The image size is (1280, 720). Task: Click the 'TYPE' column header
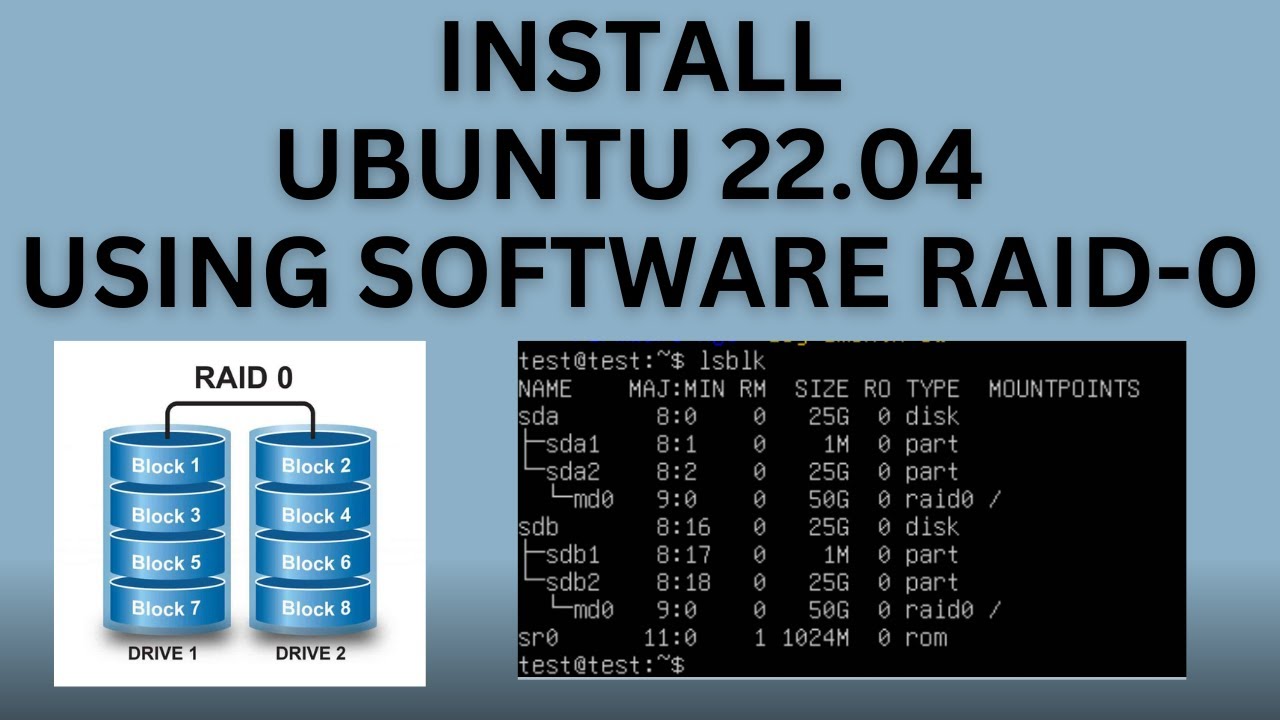click(932, 389)
